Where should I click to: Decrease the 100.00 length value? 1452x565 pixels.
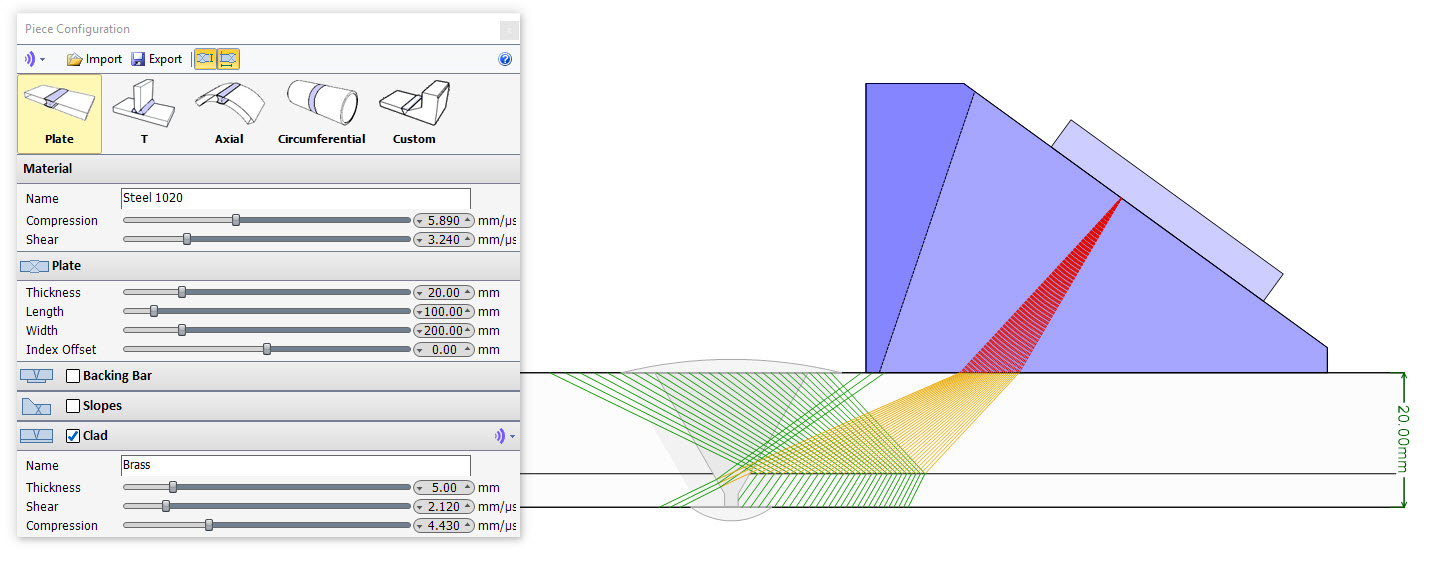421,311
